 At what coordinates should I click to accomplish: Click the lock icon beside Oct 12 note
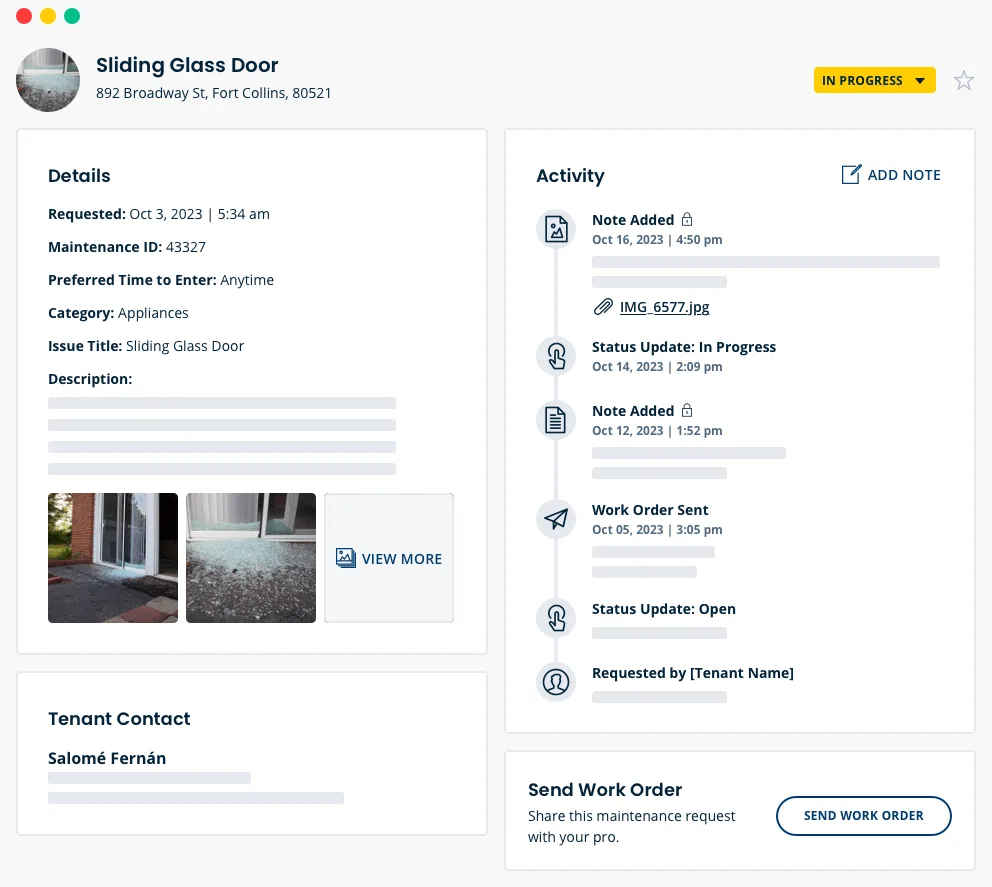click(x=687, y=411)
